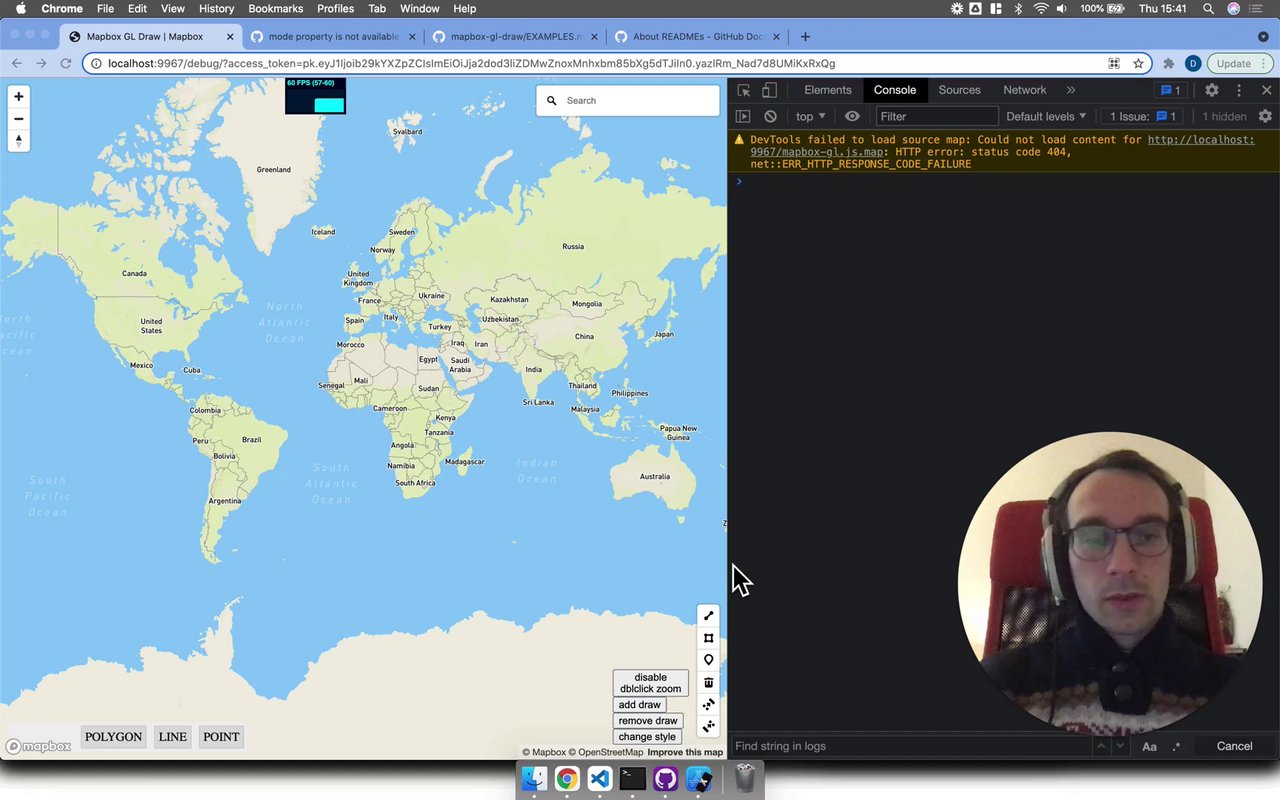This screenshot has width=1280, height=800.
Task: Open the History menu
Action: [216, 9]
